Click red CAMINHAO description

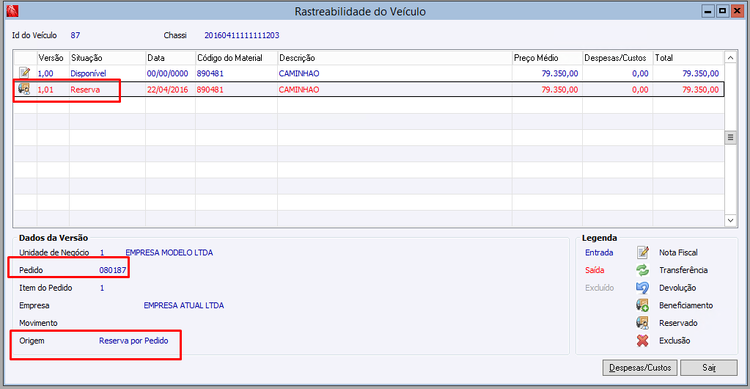pyautogui.click(x=299, y=89)
